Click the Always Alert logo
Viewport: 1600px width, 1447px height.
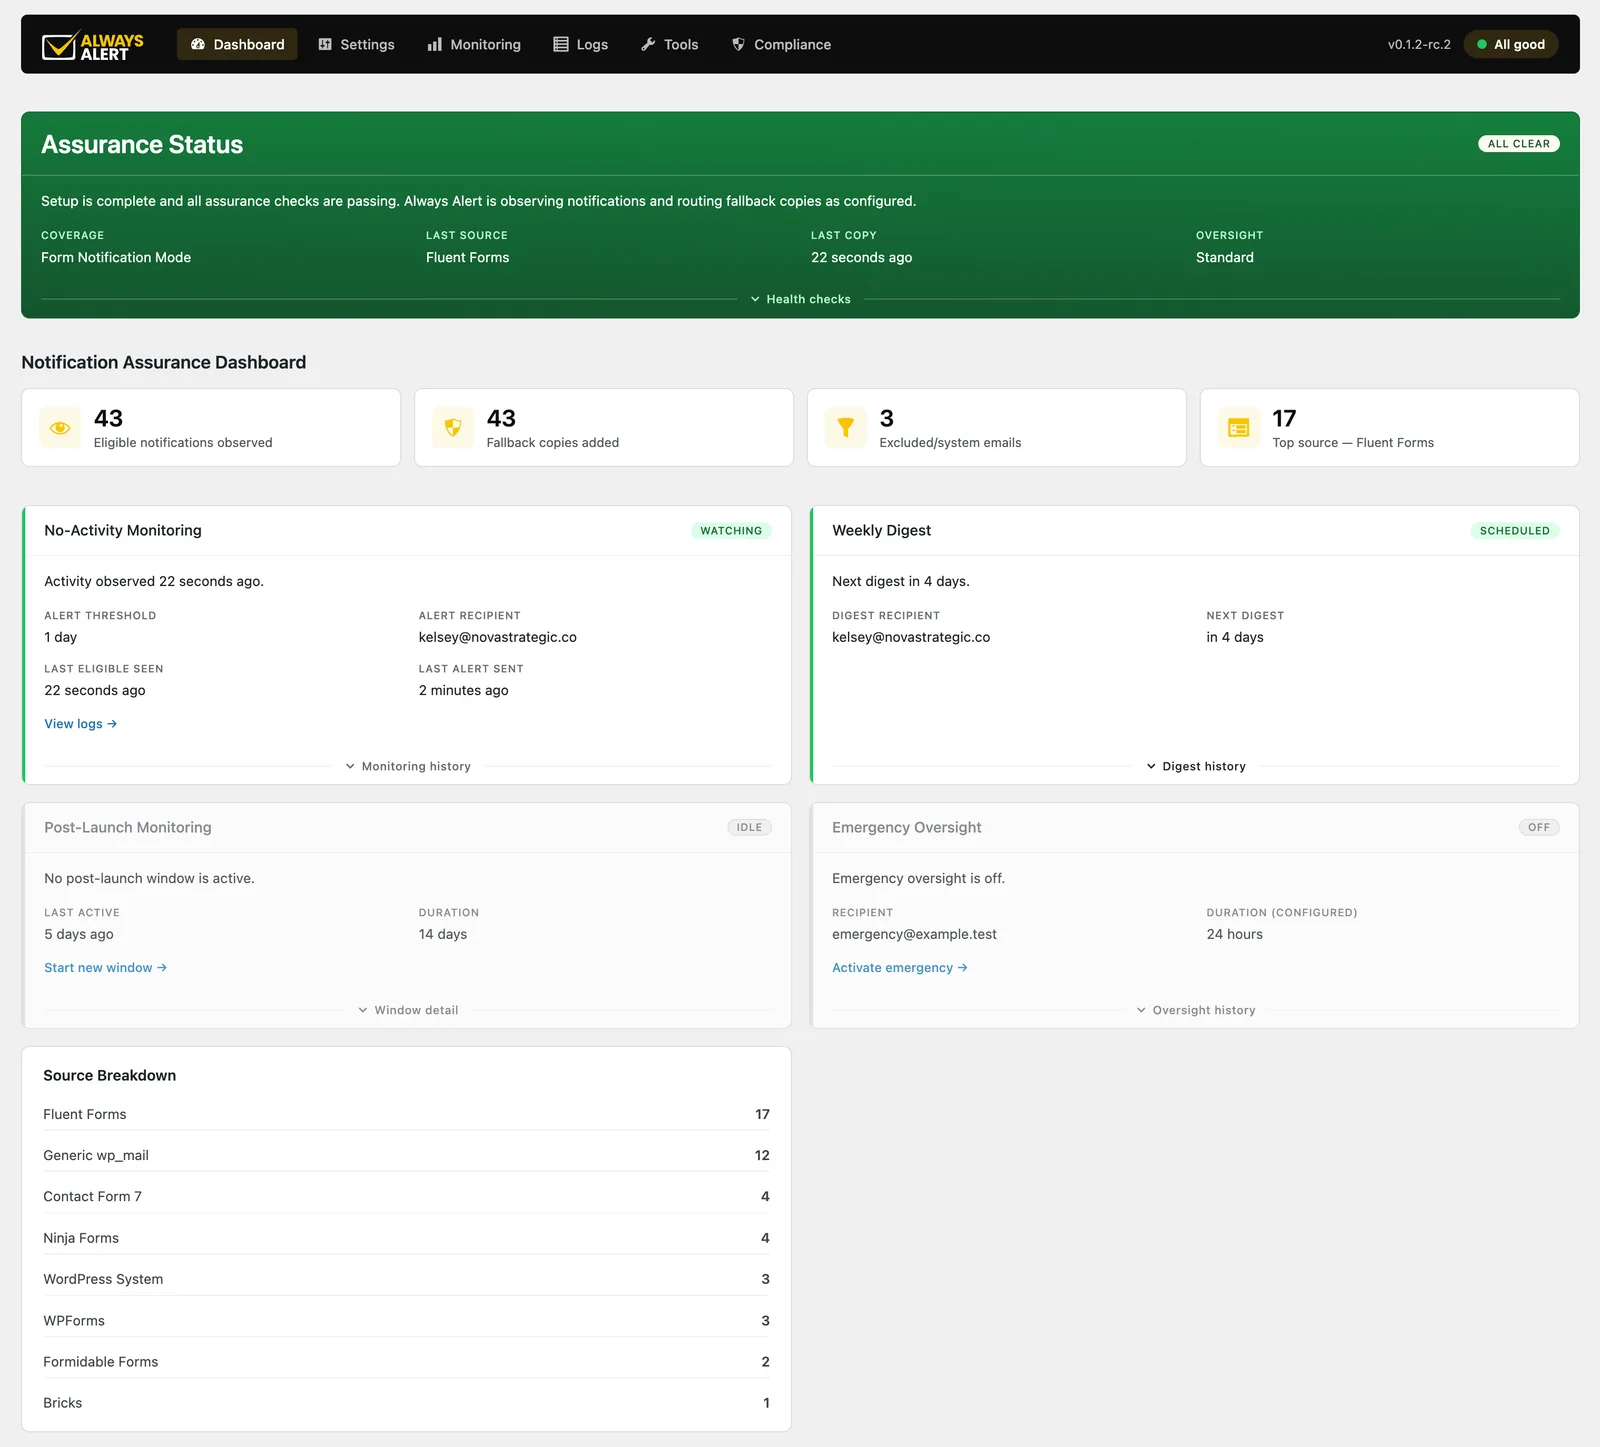tap(93, 45)
